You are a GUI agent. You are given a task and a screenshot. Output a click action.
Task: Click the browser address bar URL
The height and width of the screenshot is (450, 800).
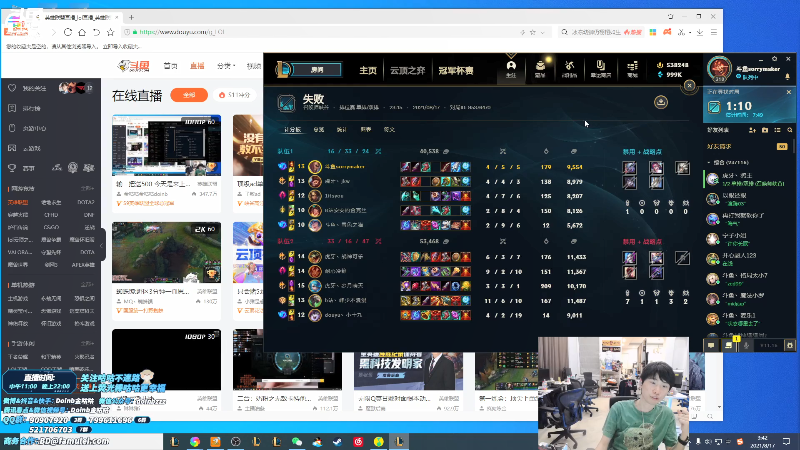tap(182, 32)
